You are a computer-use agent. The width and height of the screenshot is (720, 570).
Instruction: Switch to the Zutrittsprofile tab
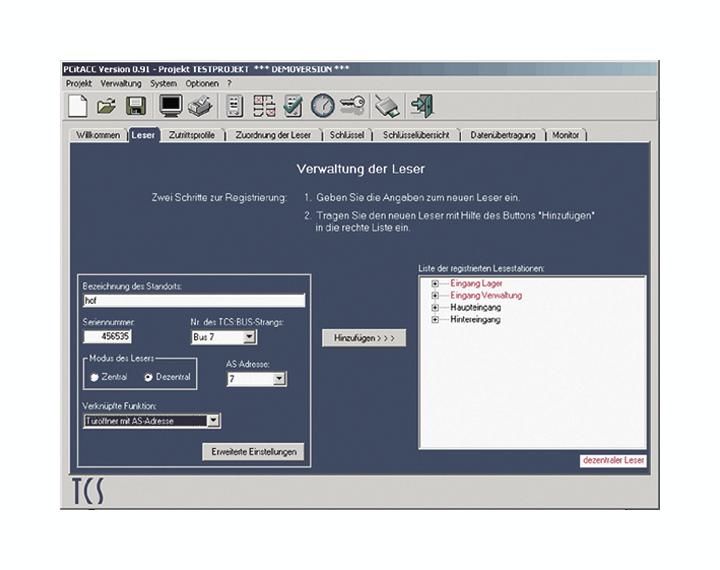point(191,135)
